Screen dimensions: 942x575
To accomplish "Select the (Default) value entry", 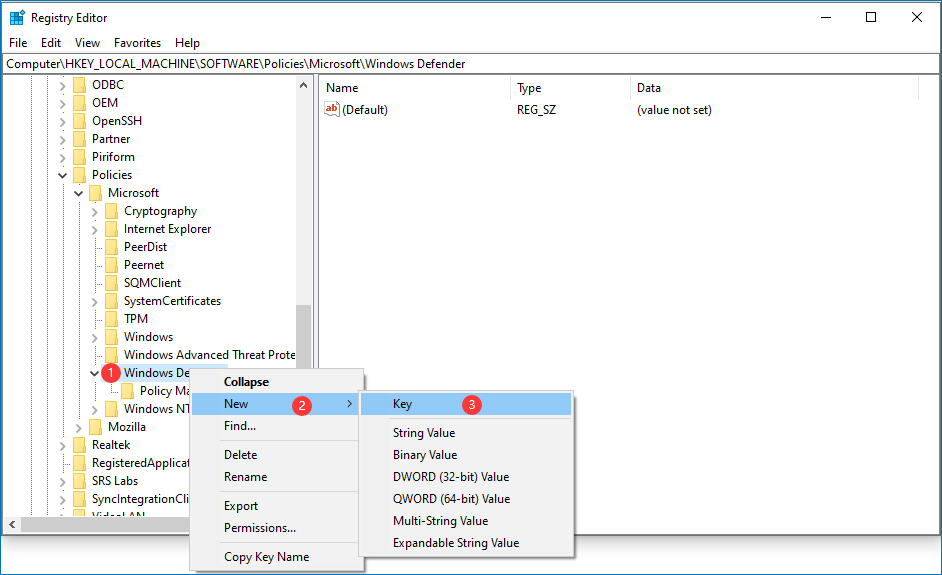I will click(365, 110).
